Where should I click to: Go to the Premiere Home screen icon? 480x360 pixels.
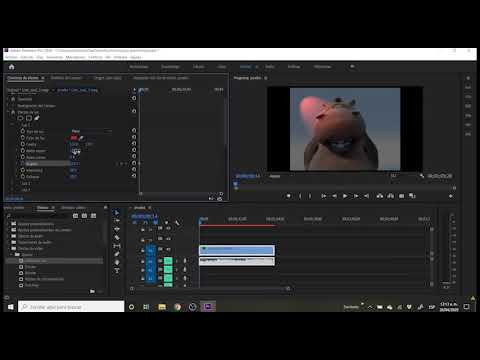coord(12,67)
